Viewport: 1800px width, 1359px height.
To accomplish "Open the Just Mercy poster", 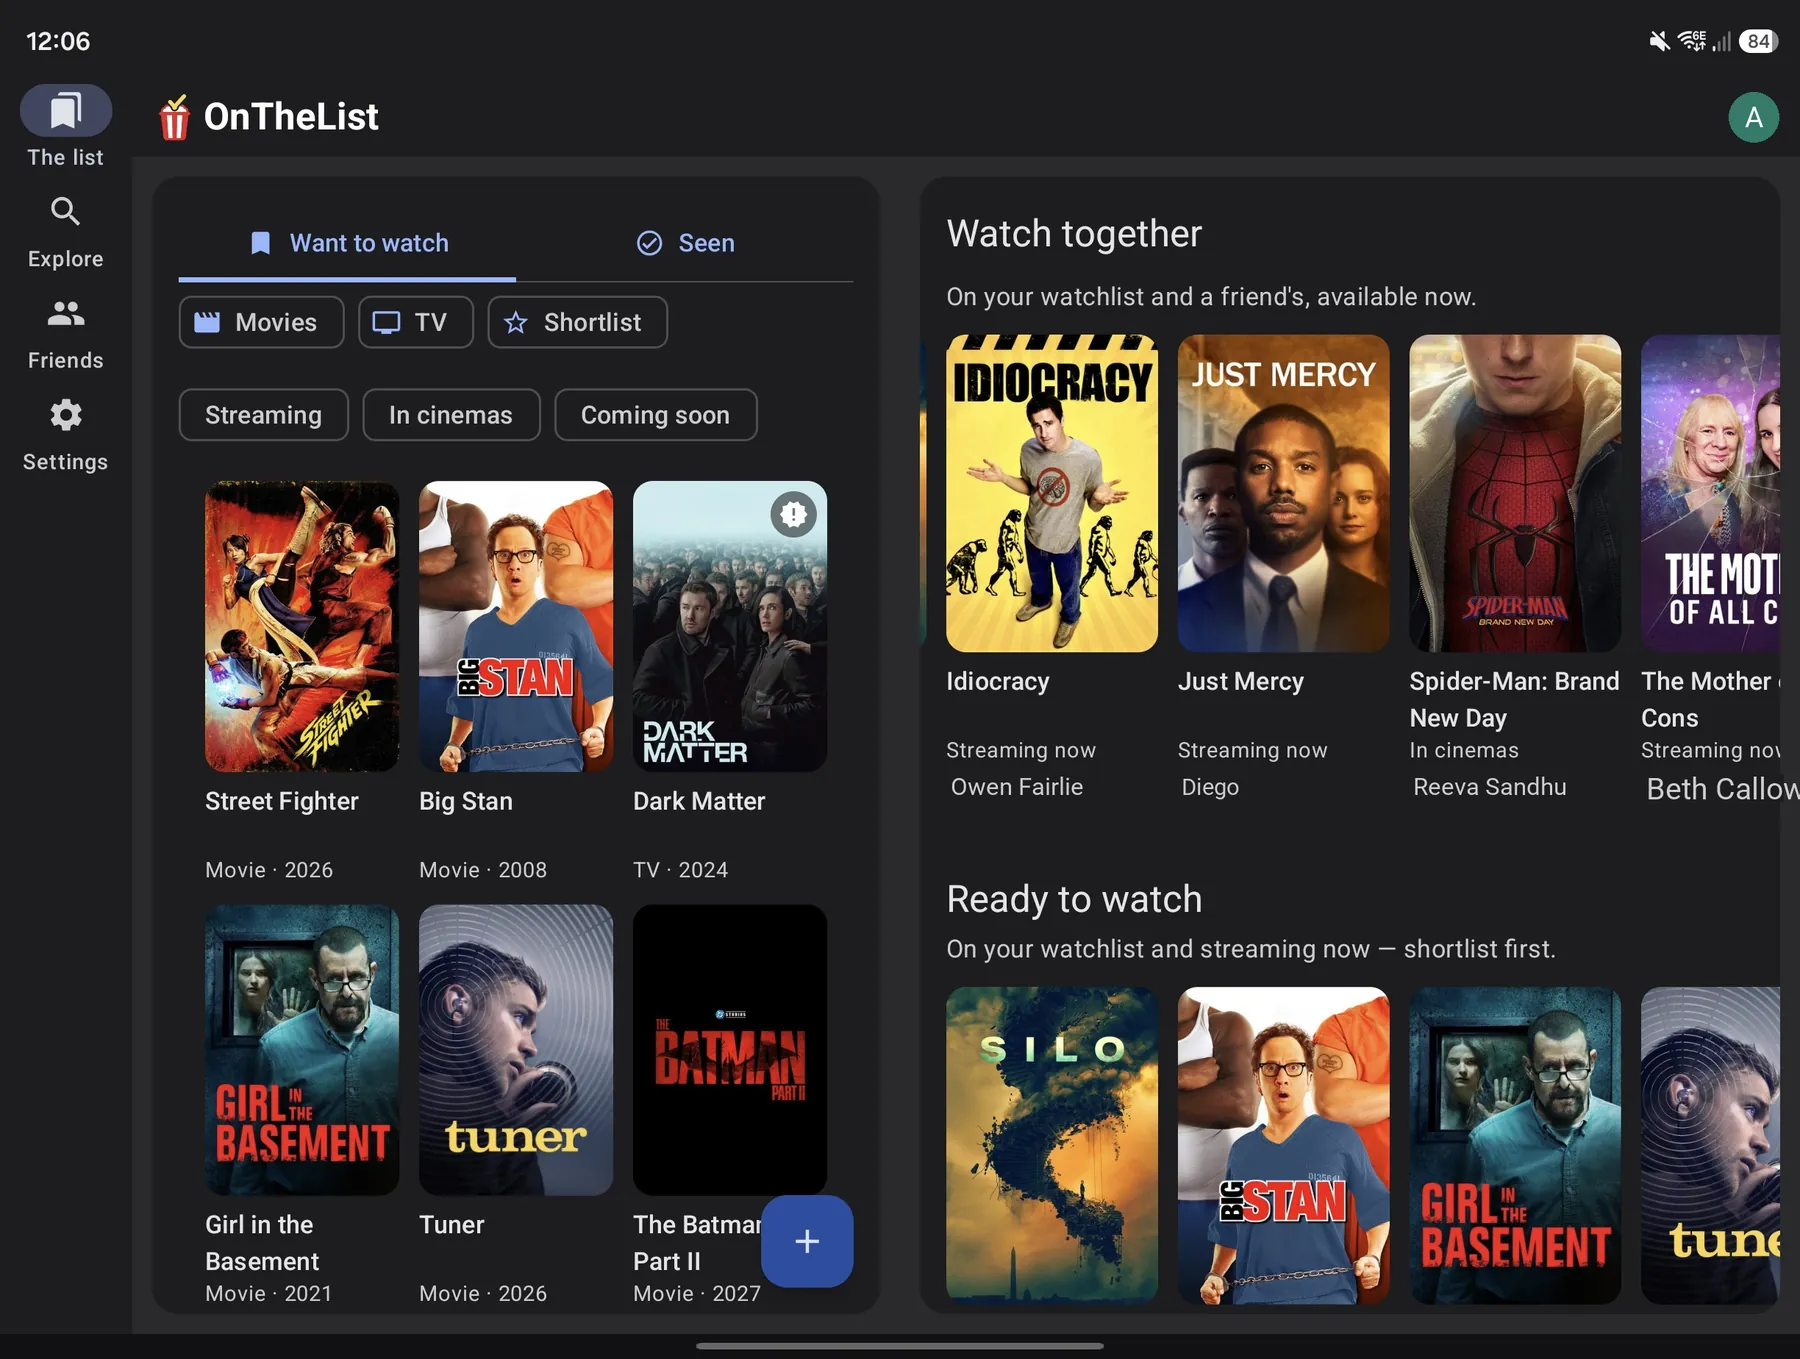I will 1283,493.
